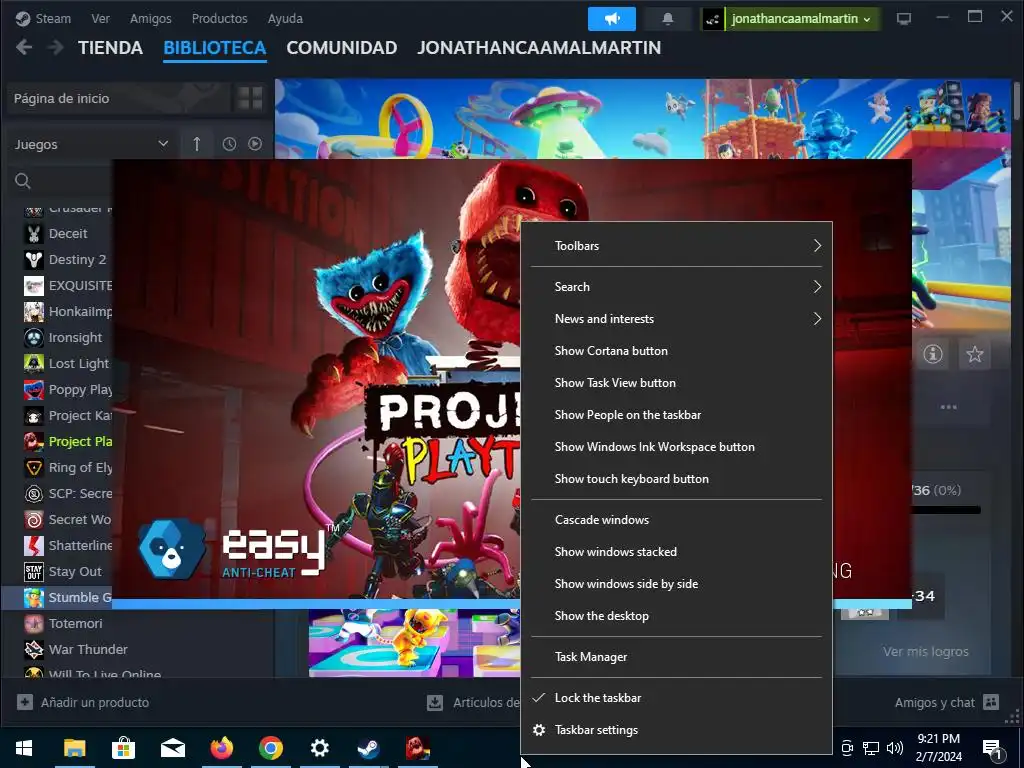Go to the COMUNIDAD tab

pos(342,48)
